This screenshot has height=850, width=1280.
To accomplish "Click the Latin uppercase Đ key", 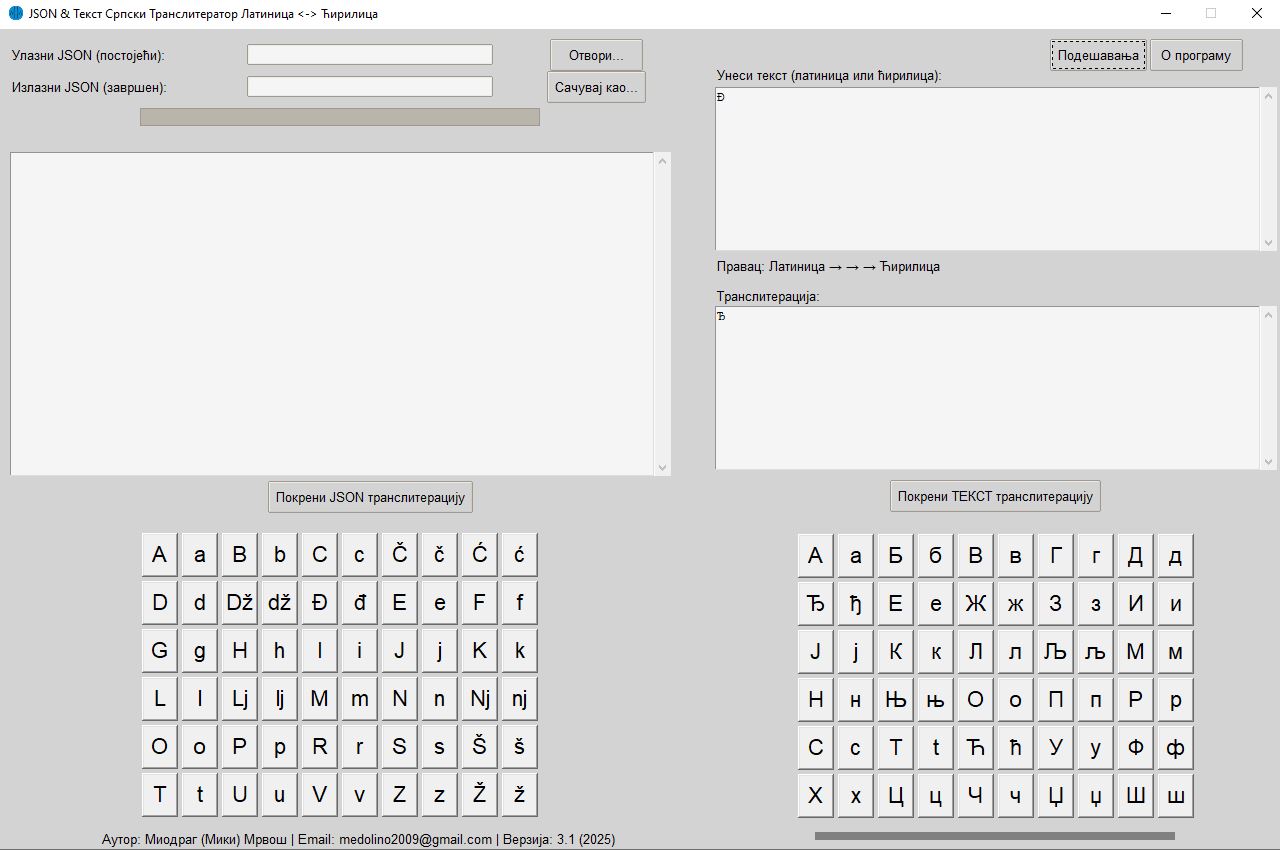I will click(x=319, y=603).
